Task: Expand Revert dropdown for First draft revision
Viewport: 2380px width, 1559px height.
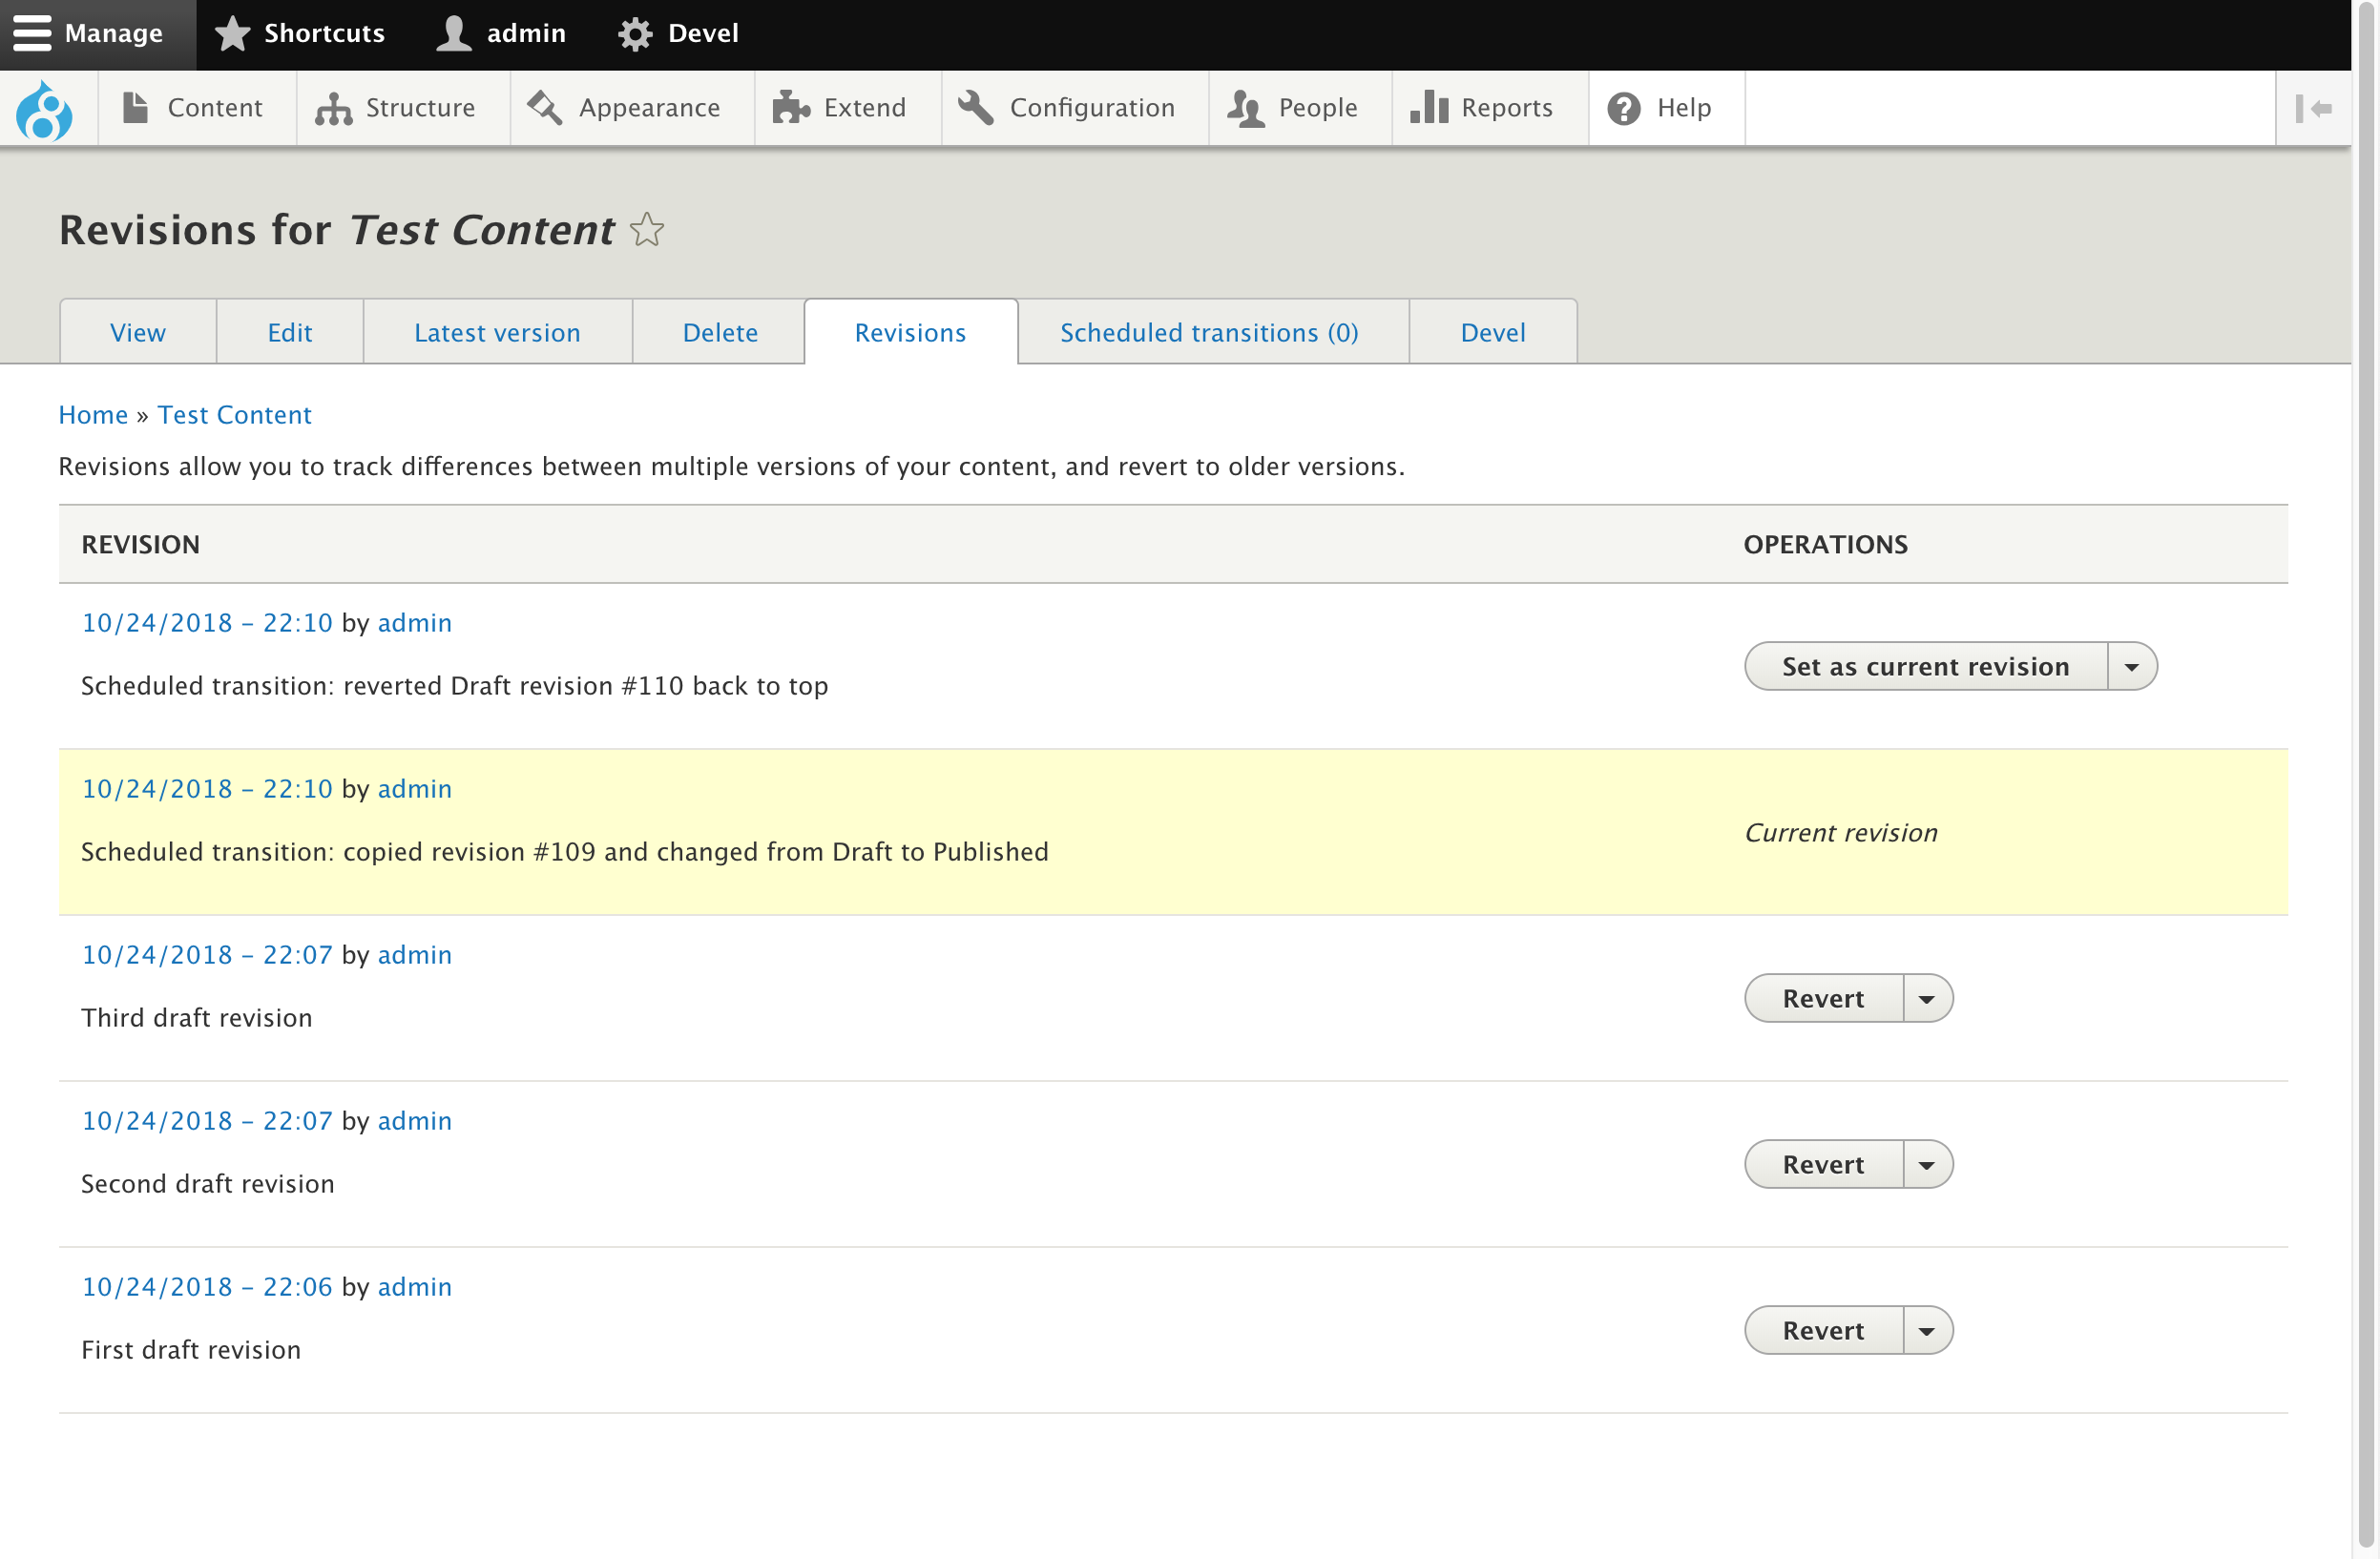Action: click(1927, 1331)
